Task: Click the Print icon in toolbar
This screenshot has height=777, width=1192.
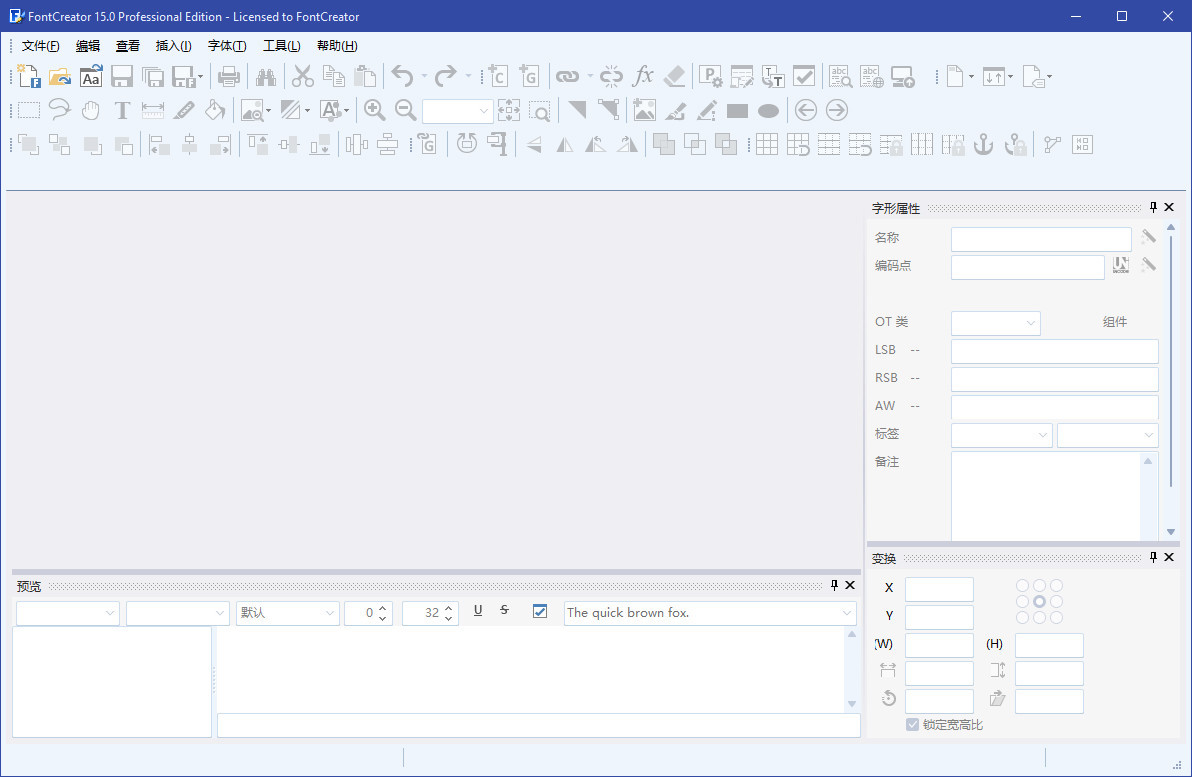Action: coord(229,76)
